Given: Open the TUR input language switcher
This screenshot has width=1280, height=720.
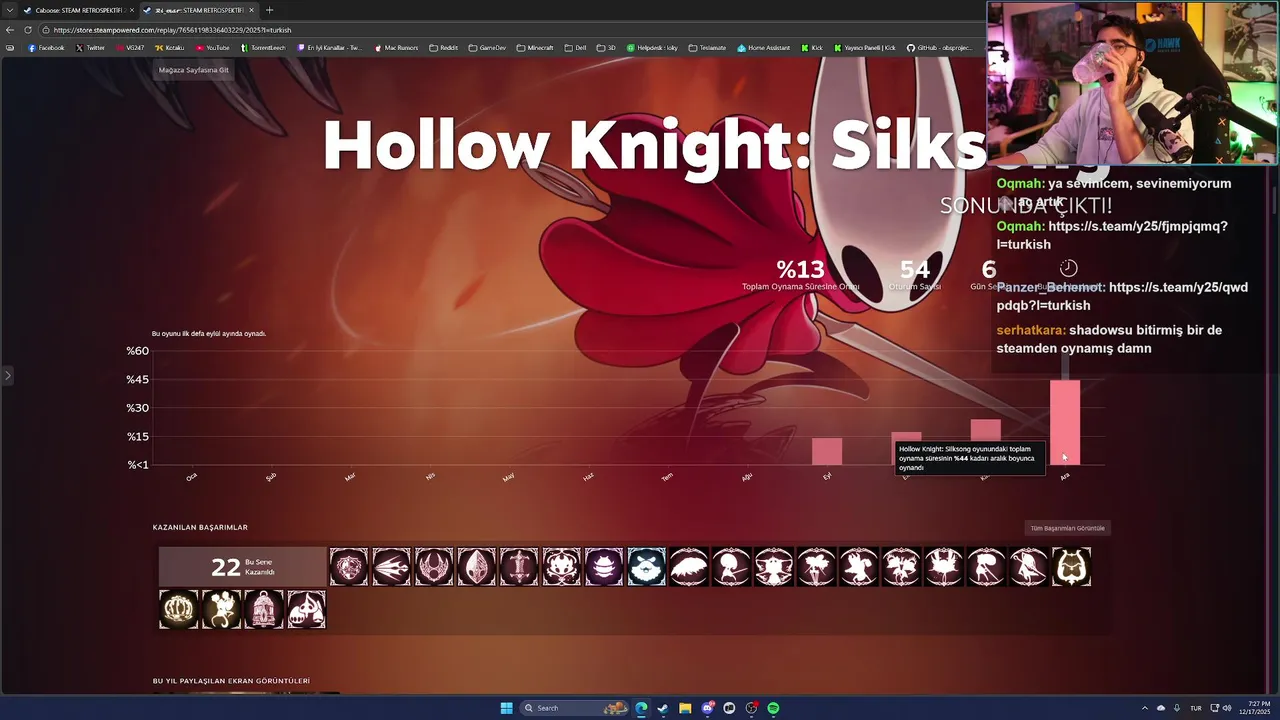Looking at the screenshot, I should click(1195, 708).
